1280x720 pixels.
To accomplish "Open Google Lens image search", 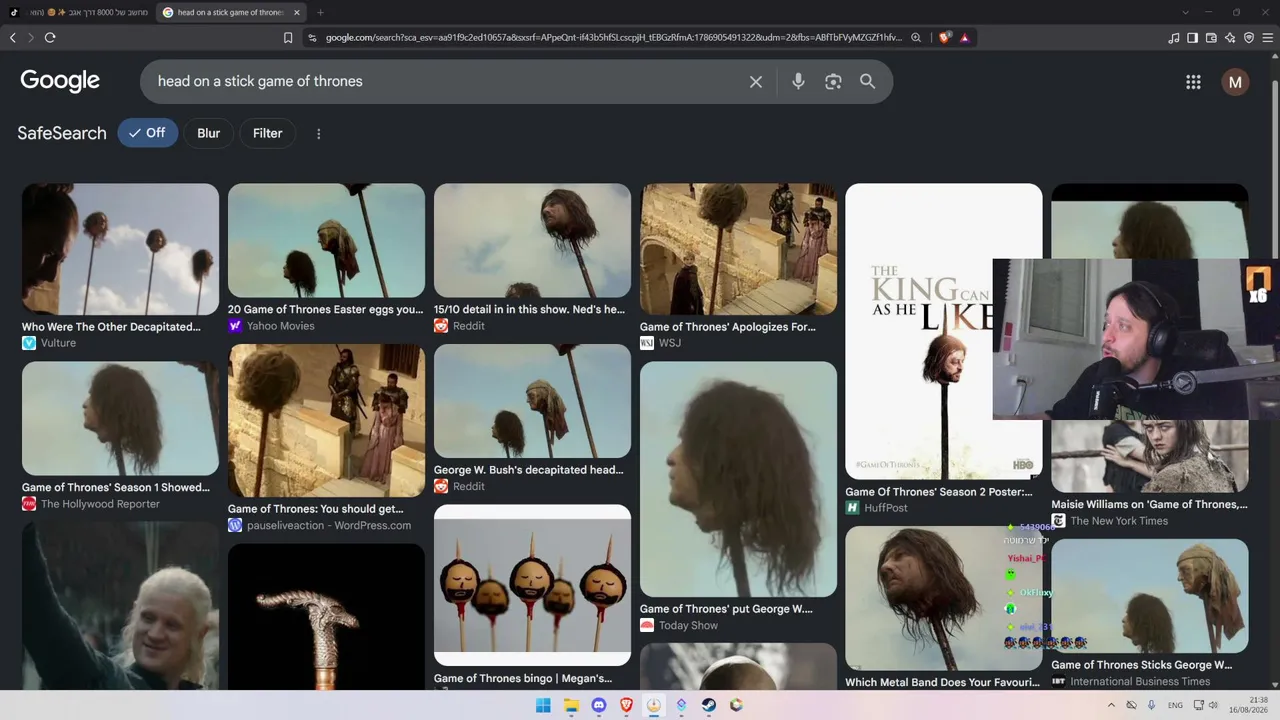I will click(833, 82).
